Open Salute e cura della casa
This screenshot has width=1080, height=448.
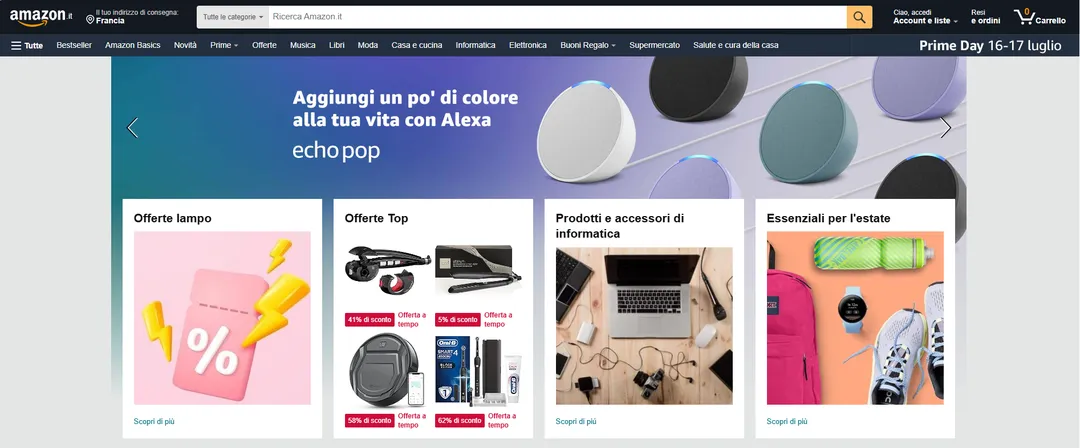(x=736, y=45)
